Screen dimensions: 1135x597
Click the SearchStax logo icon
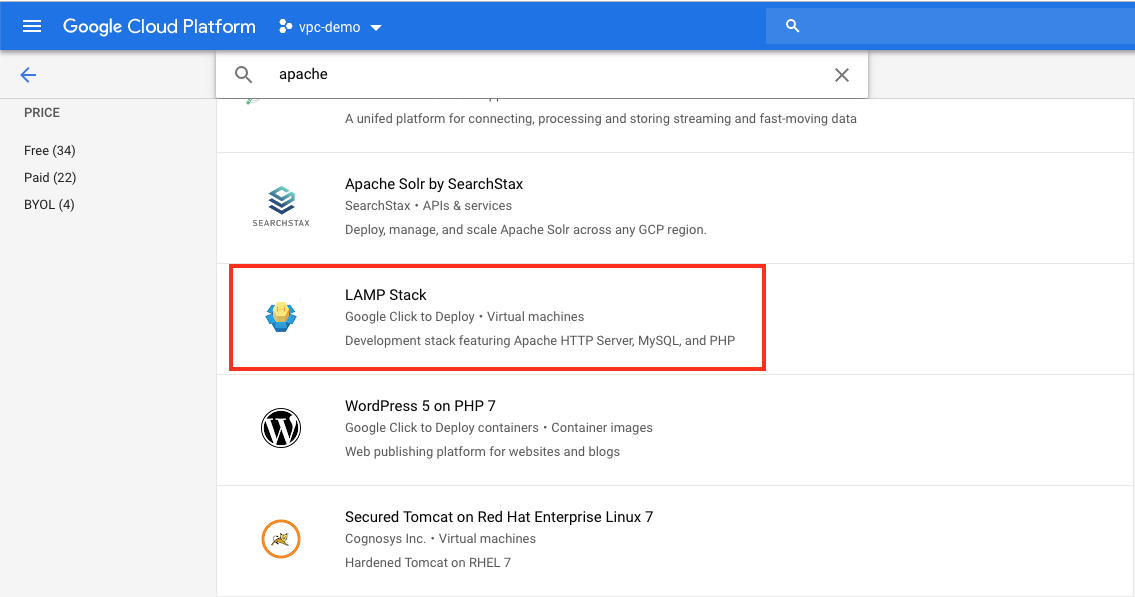click(281, 206)
